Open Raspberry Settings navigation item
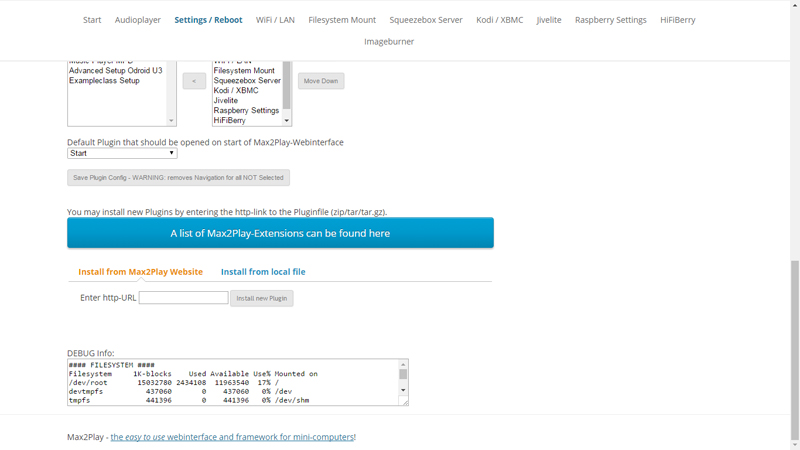This screenshot has width=800, height=450. (x=611, y=20)
